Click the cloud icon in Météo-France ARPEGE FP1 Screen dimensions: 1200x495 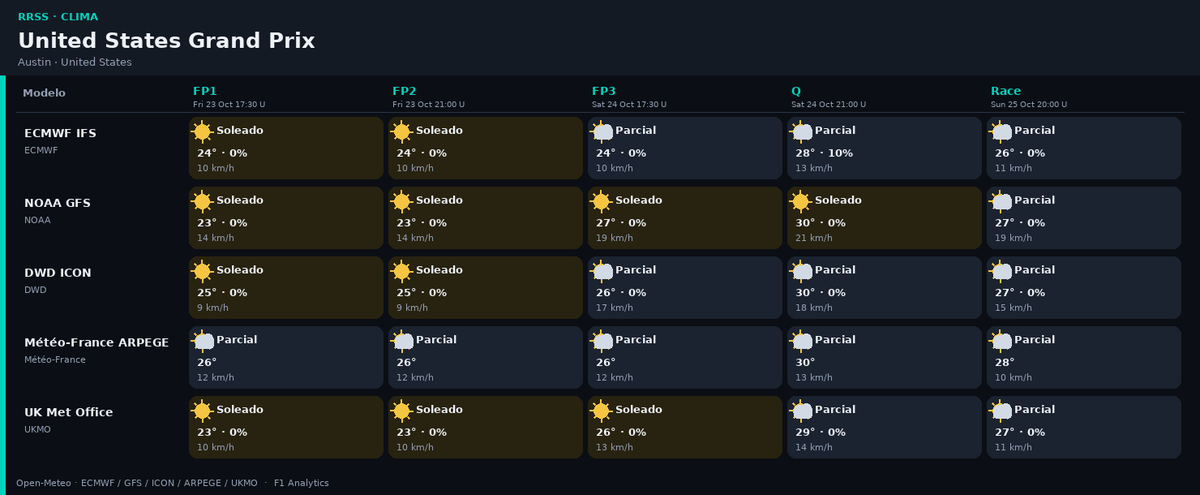[x=202, y=341]
